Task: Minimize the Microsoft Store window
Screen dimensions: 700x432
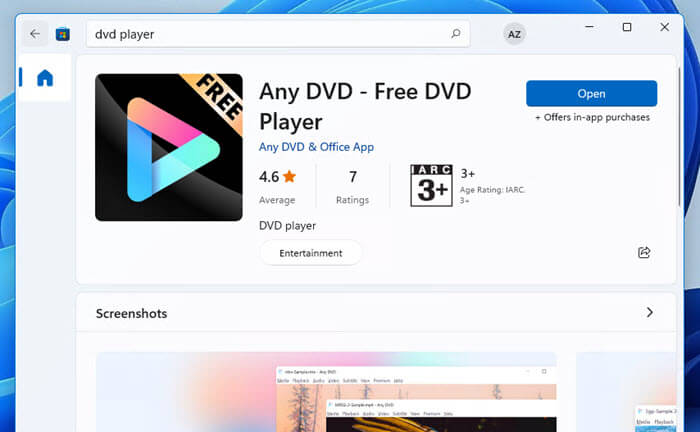Action: click(x=589, y=27)
